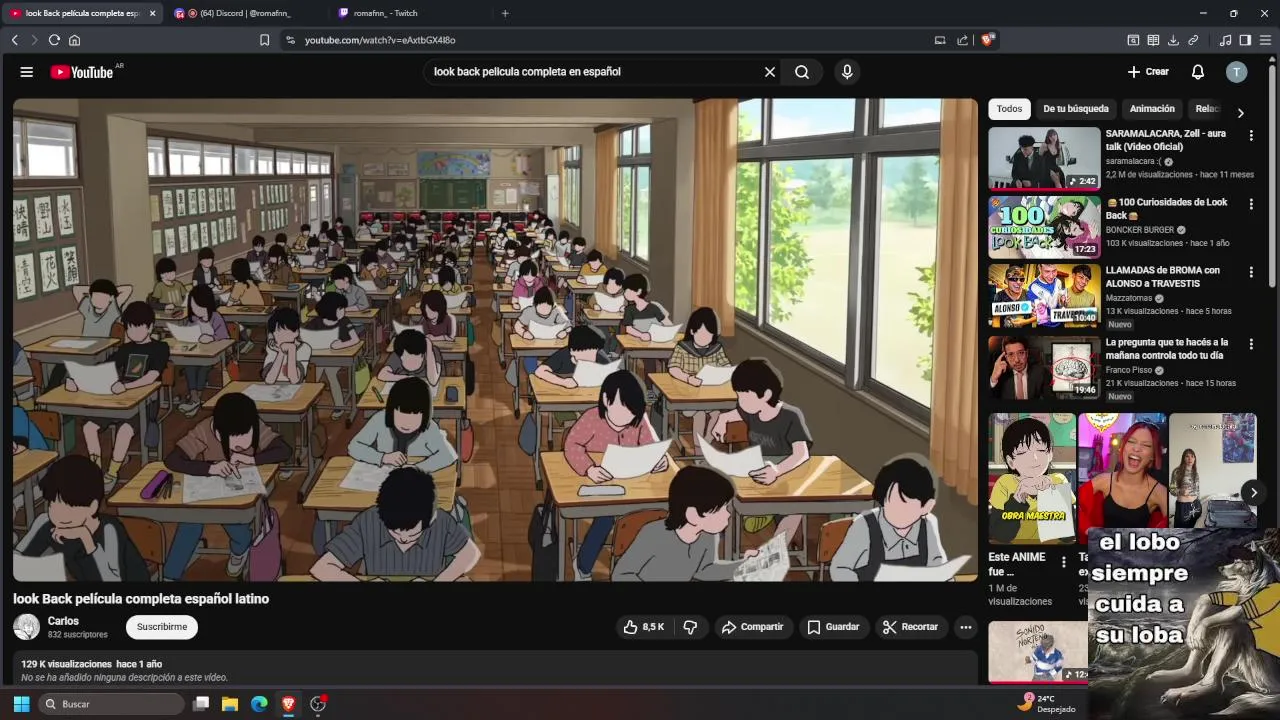
Task: Click the link chain icon in toolbar
Action: click(x=1193, y=40)
